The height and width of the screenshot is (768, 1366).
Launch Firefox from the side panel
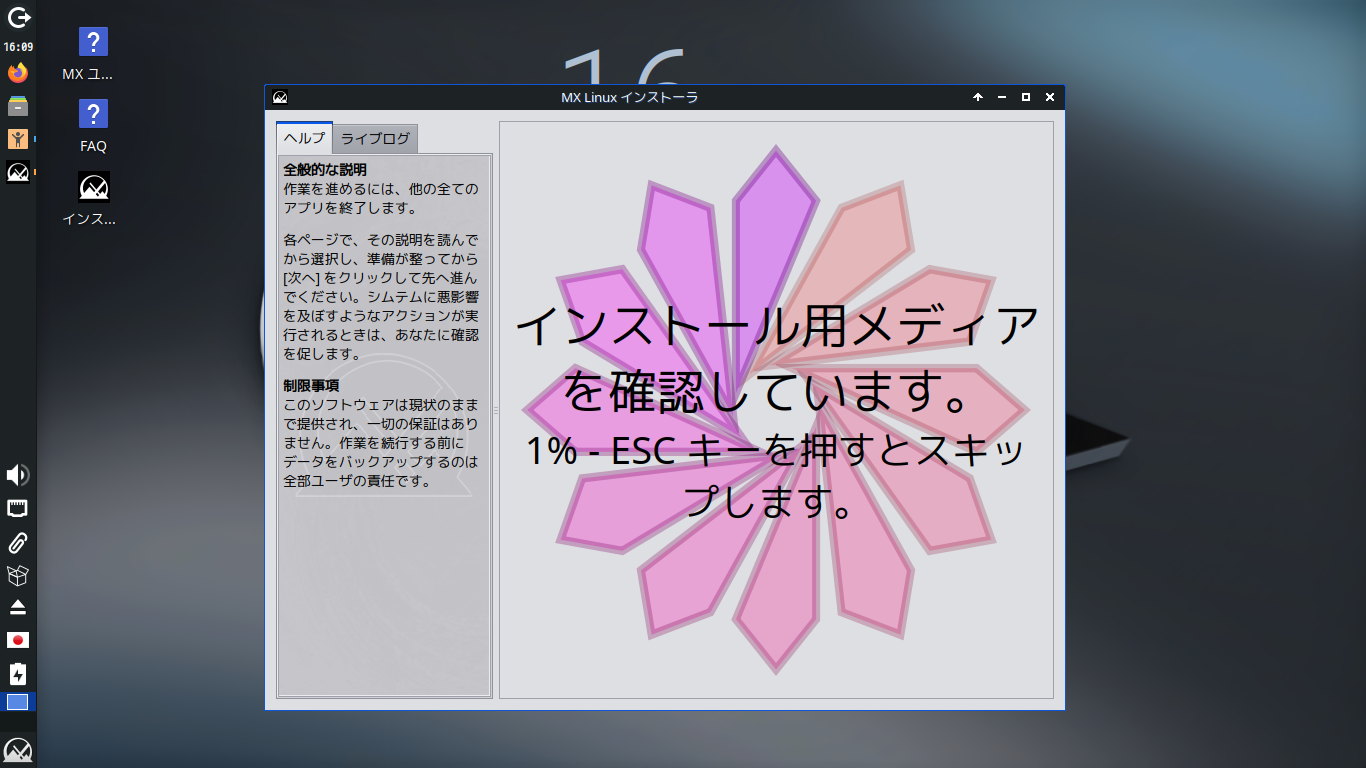click(18, 72)
